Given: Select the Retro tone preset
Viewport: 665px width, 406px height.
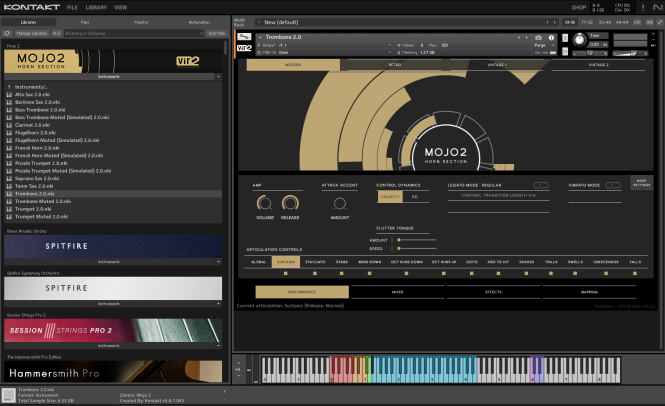Looking at the screenshot, I should click(x=394, y=65).
